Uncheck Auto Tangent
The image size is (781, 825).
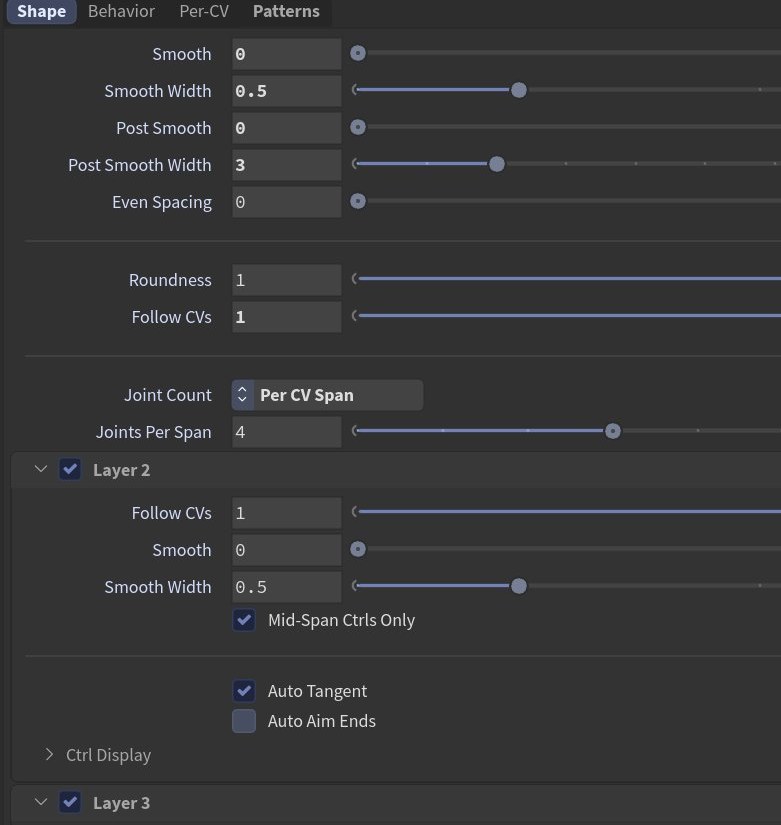click(244, 691)
